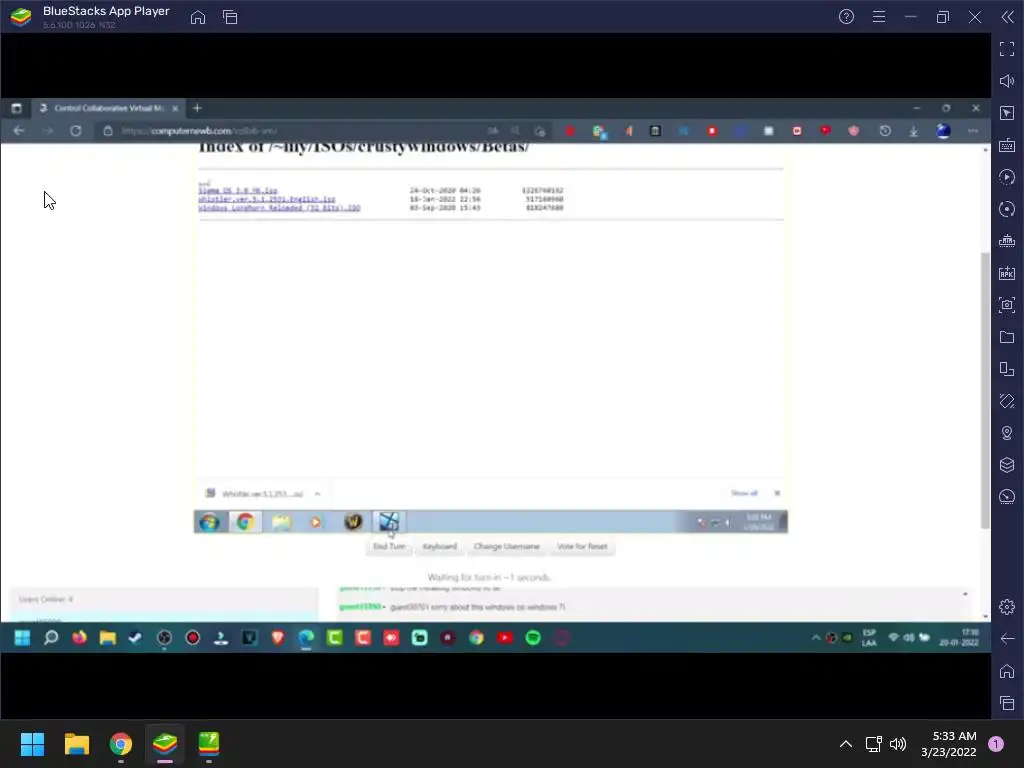
Task: Click the shake device icon in sidebar
Action: (x=1007, y=401)
